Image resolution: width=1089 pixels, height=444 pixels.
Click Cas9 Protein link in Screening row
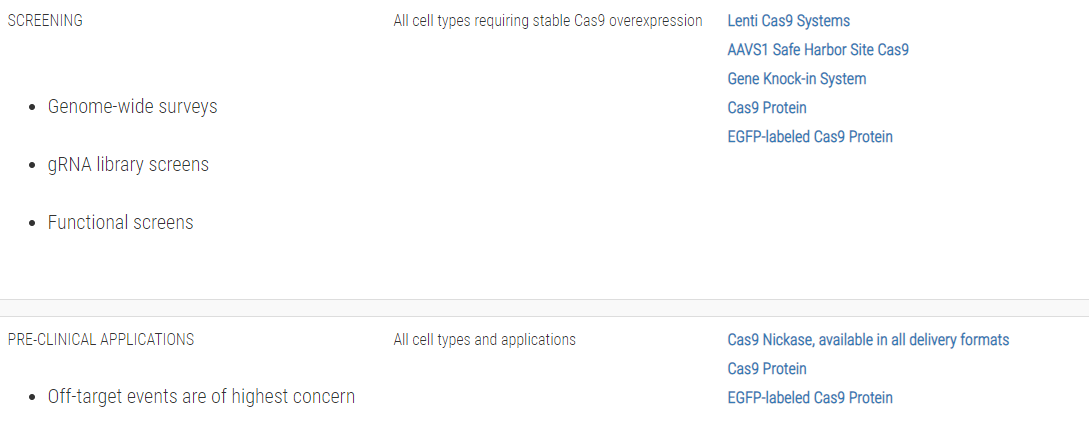[x=767, y=107]
